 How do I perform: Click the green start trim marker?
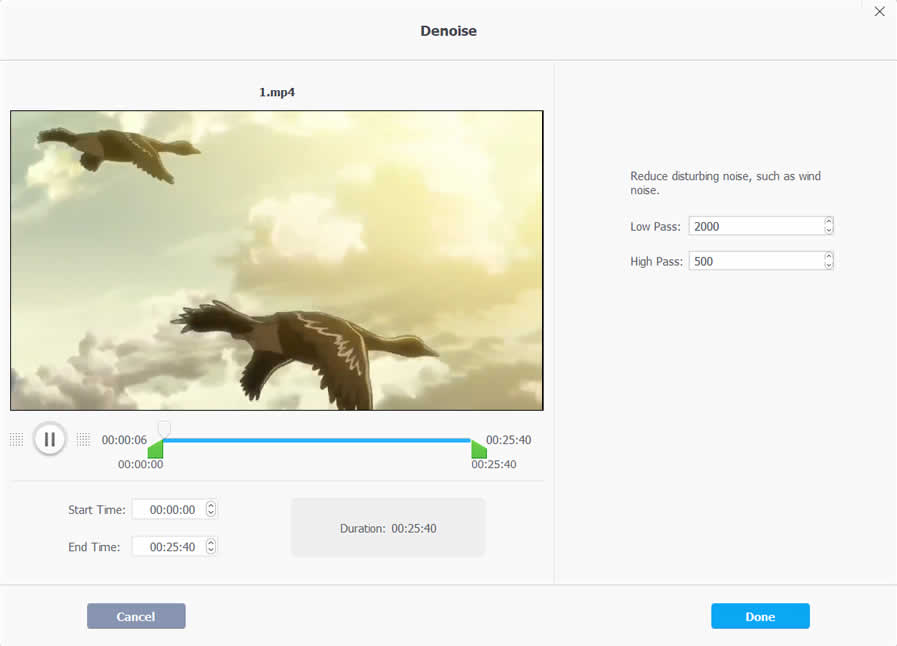(155, 450)
